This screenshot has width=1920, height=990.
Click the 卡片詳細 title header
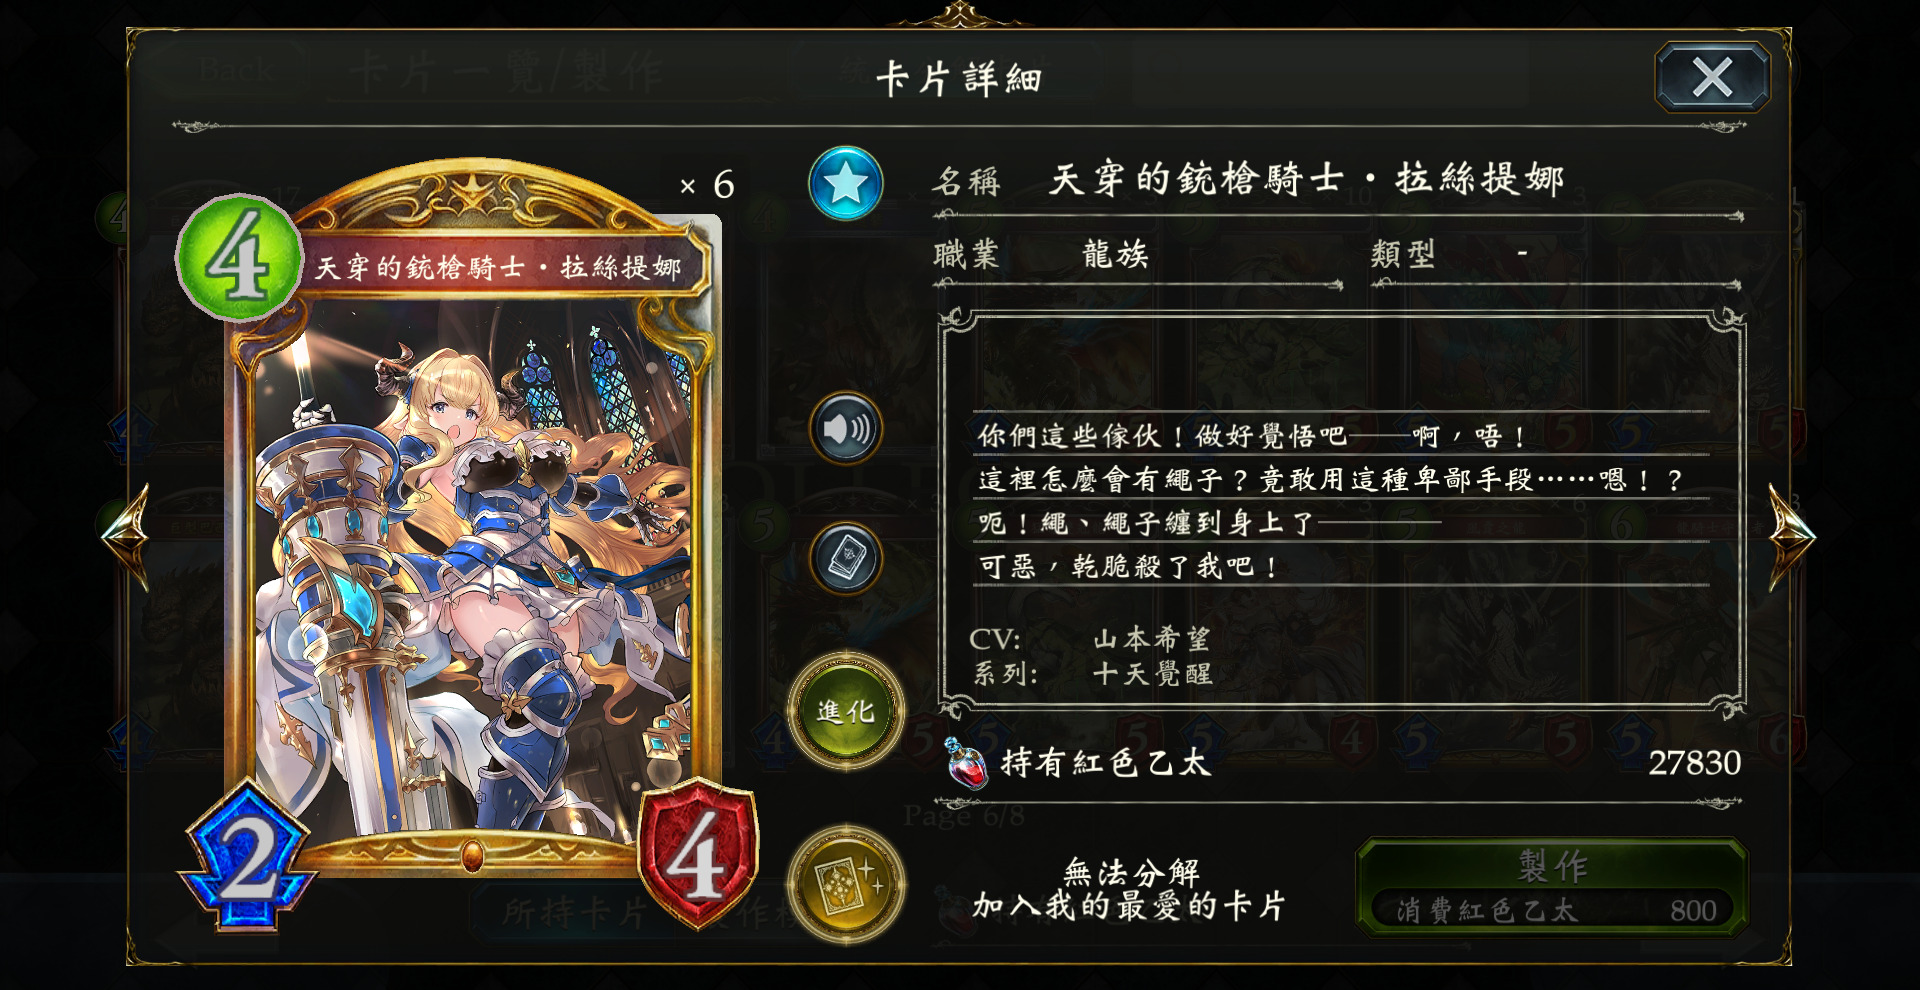[959, 79]
